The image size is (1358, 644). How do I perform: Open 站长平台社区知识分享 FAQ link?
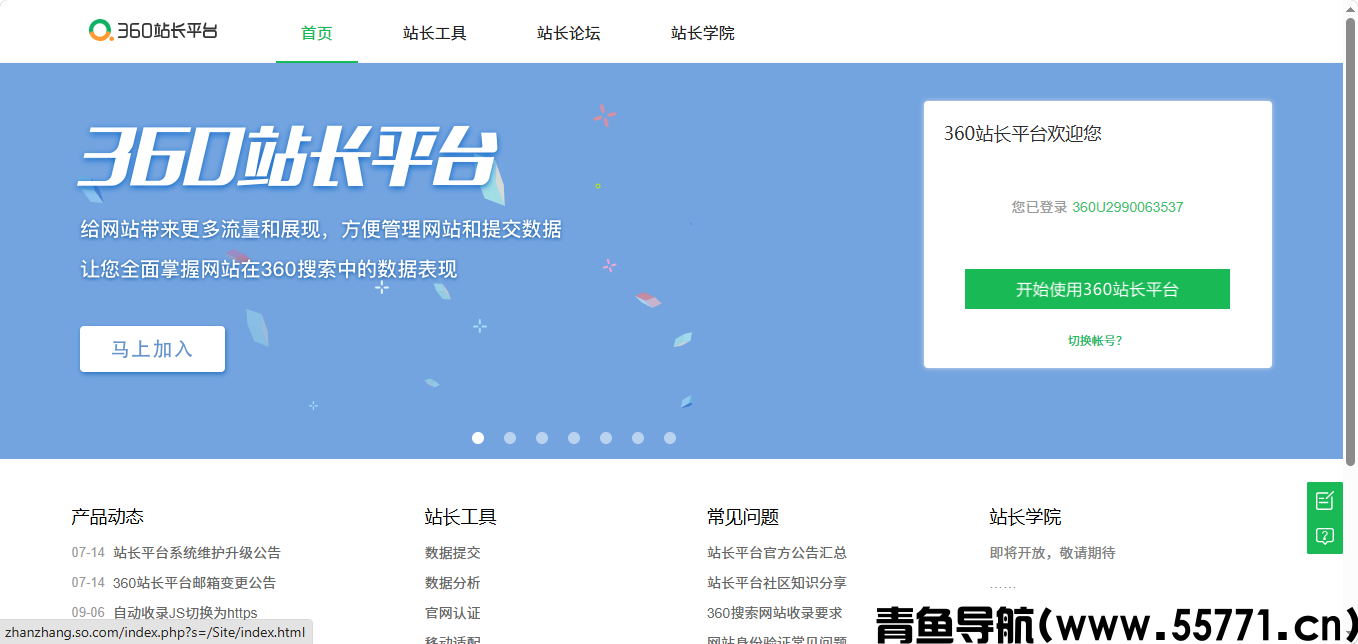(777, 582)
